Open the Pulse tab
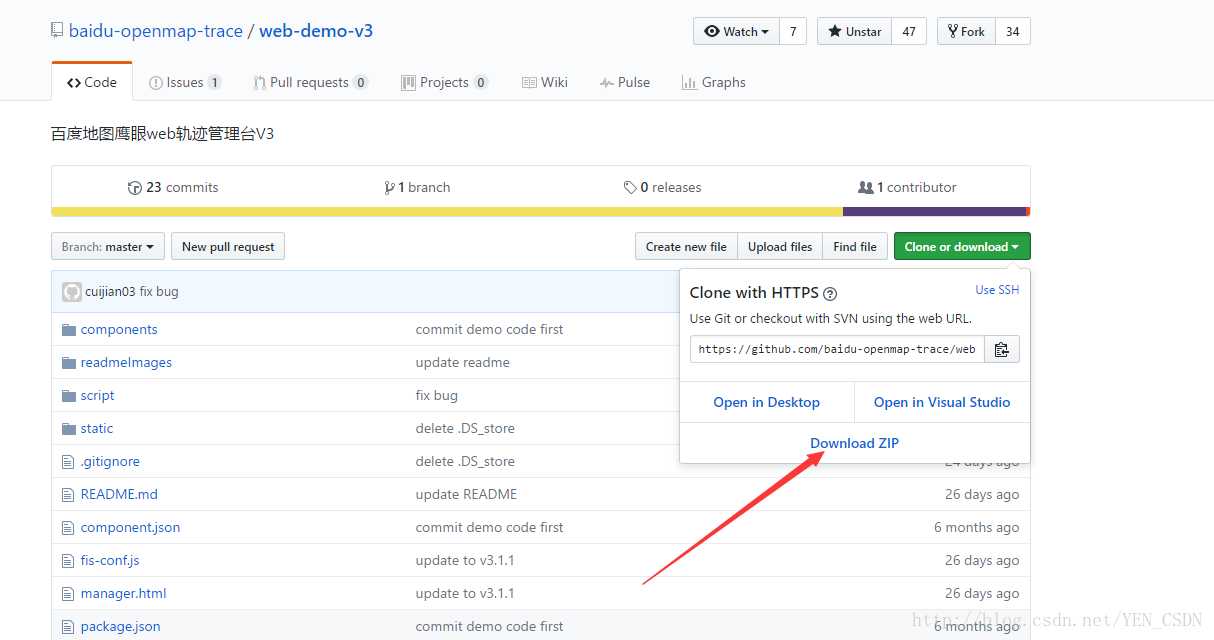The height and width of the screenshot is (640, 1214). pos(625,82)
